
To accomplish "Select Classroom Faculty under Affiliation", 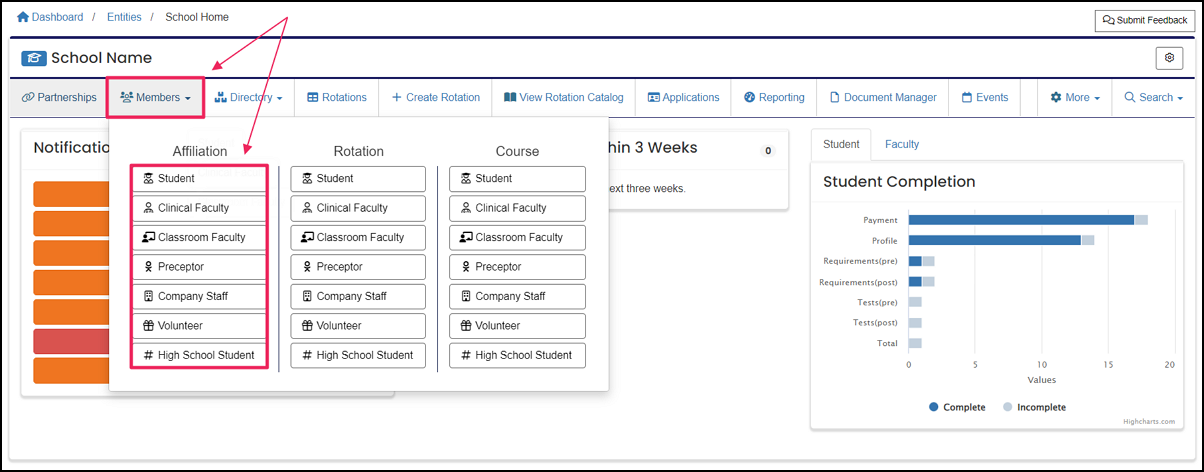I will [199, 238].
